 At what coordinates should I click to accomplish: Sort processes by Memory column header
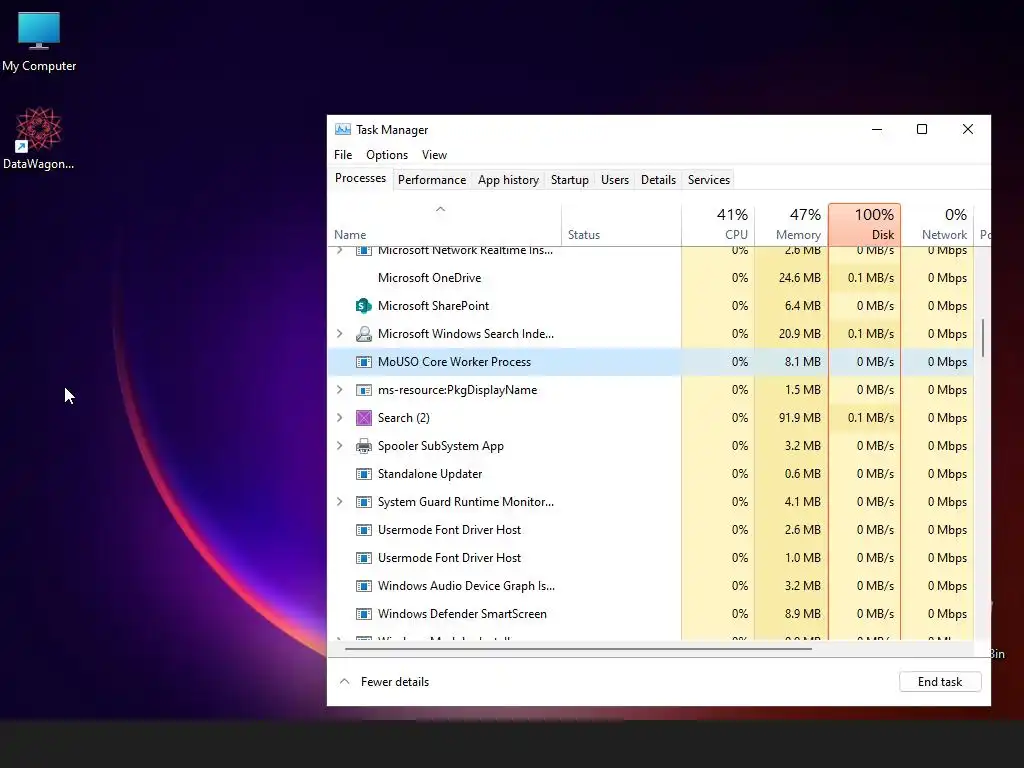(x=792, y=224)
